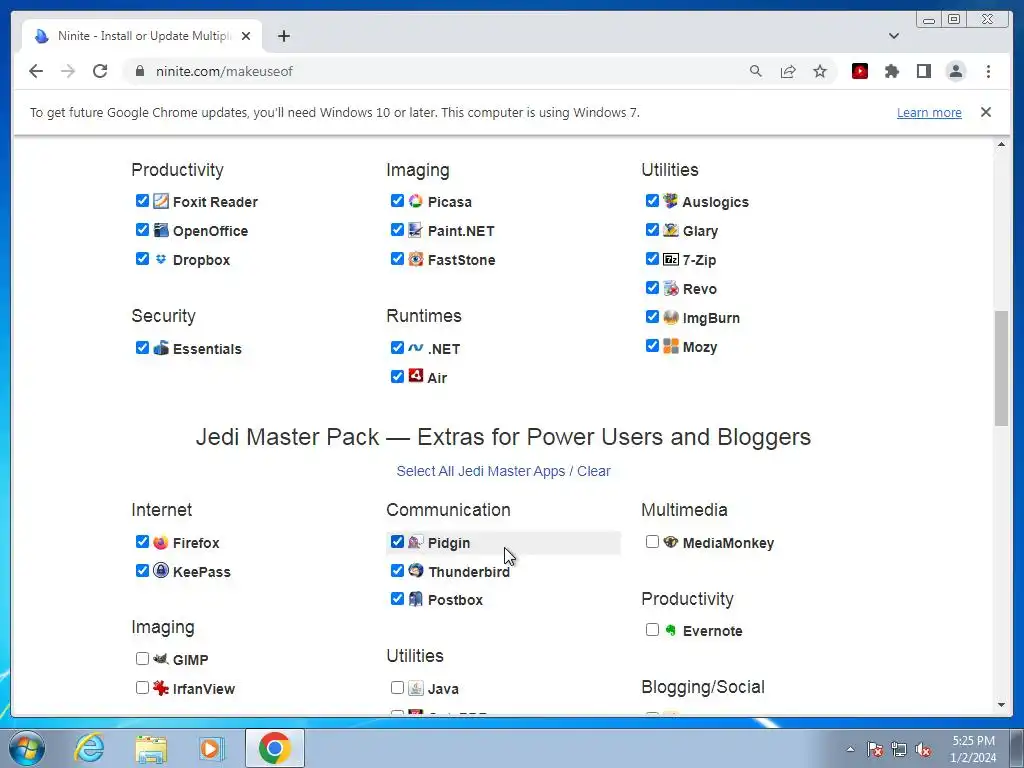Click the Mozy app icon
Screen dimensions: 1024x768
[671, 346]
